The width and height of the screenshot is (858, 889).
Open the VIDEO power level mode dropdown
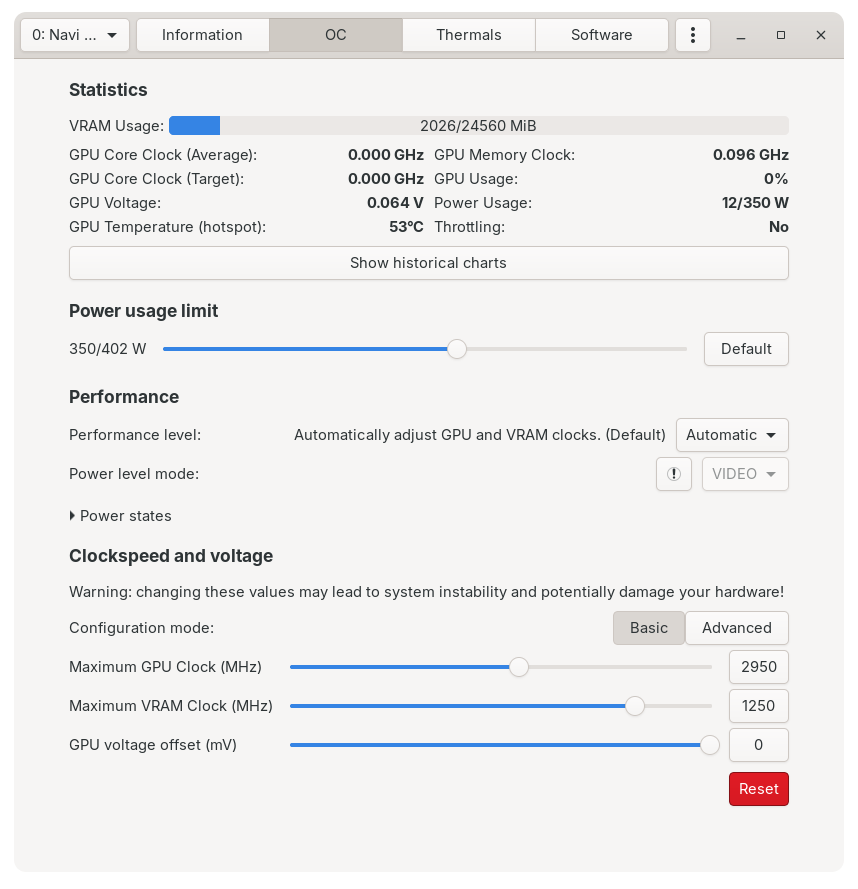tap(744, 474)
